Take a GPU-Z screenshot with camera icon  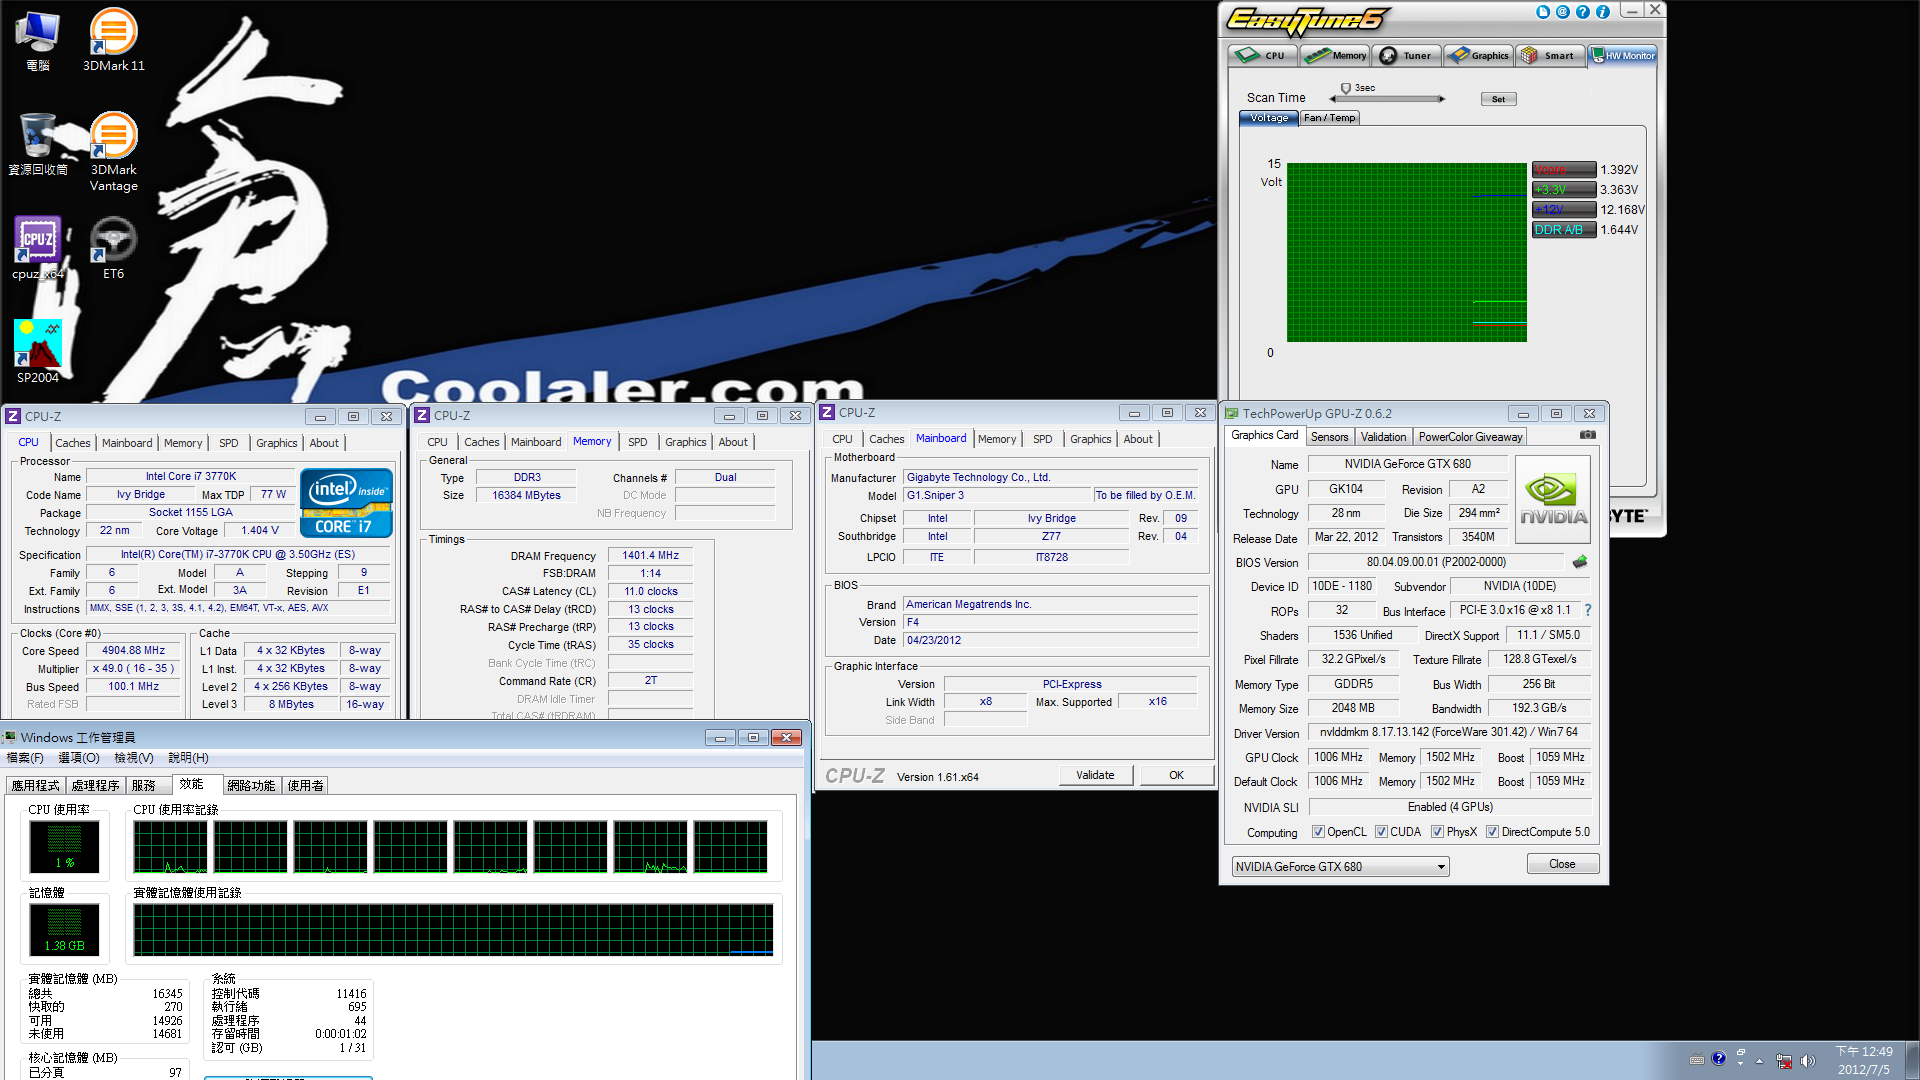(x=1588, y=435)
